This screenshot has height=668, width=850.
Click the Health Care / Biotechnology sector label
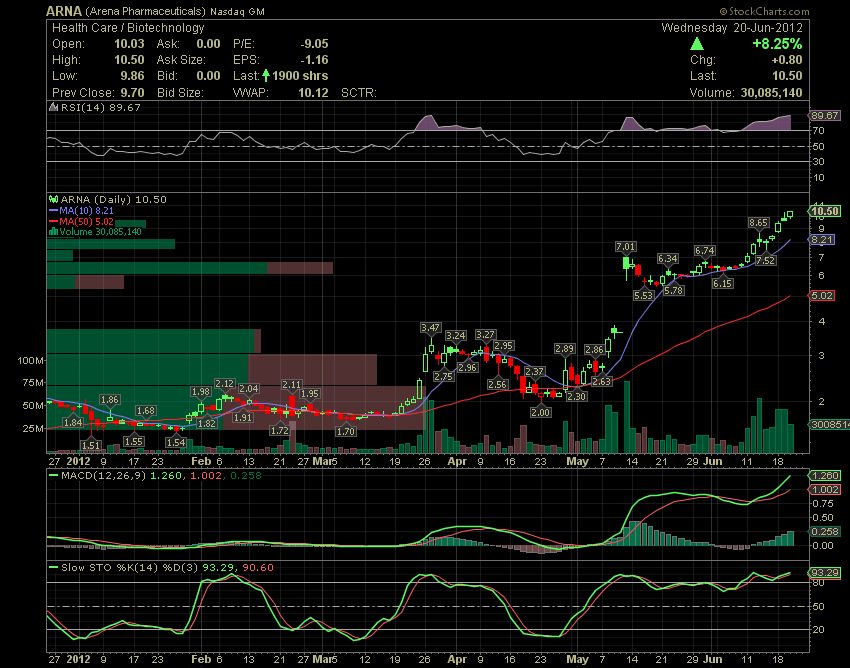coord(128,28)
